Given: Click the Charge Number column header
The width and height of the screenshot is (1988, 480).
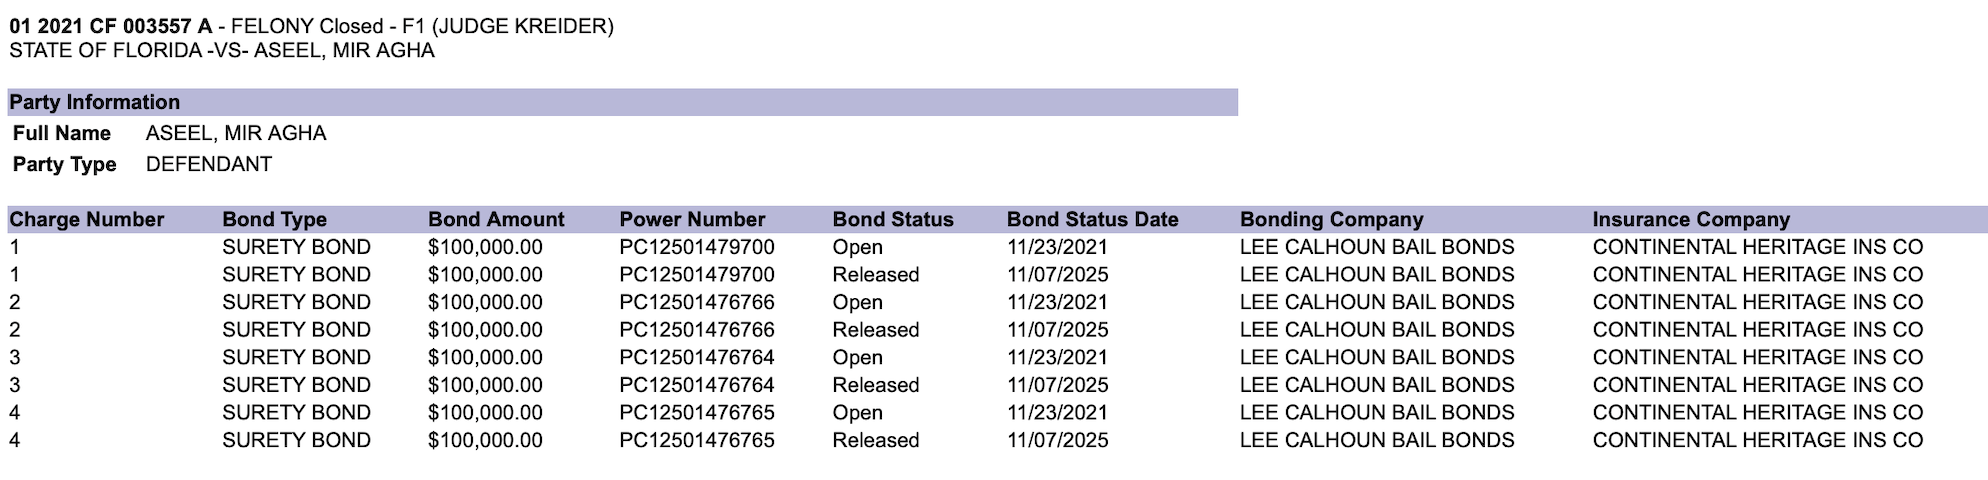Looking at the screenshot, I should pyautogui.click(x=87, y=219).
